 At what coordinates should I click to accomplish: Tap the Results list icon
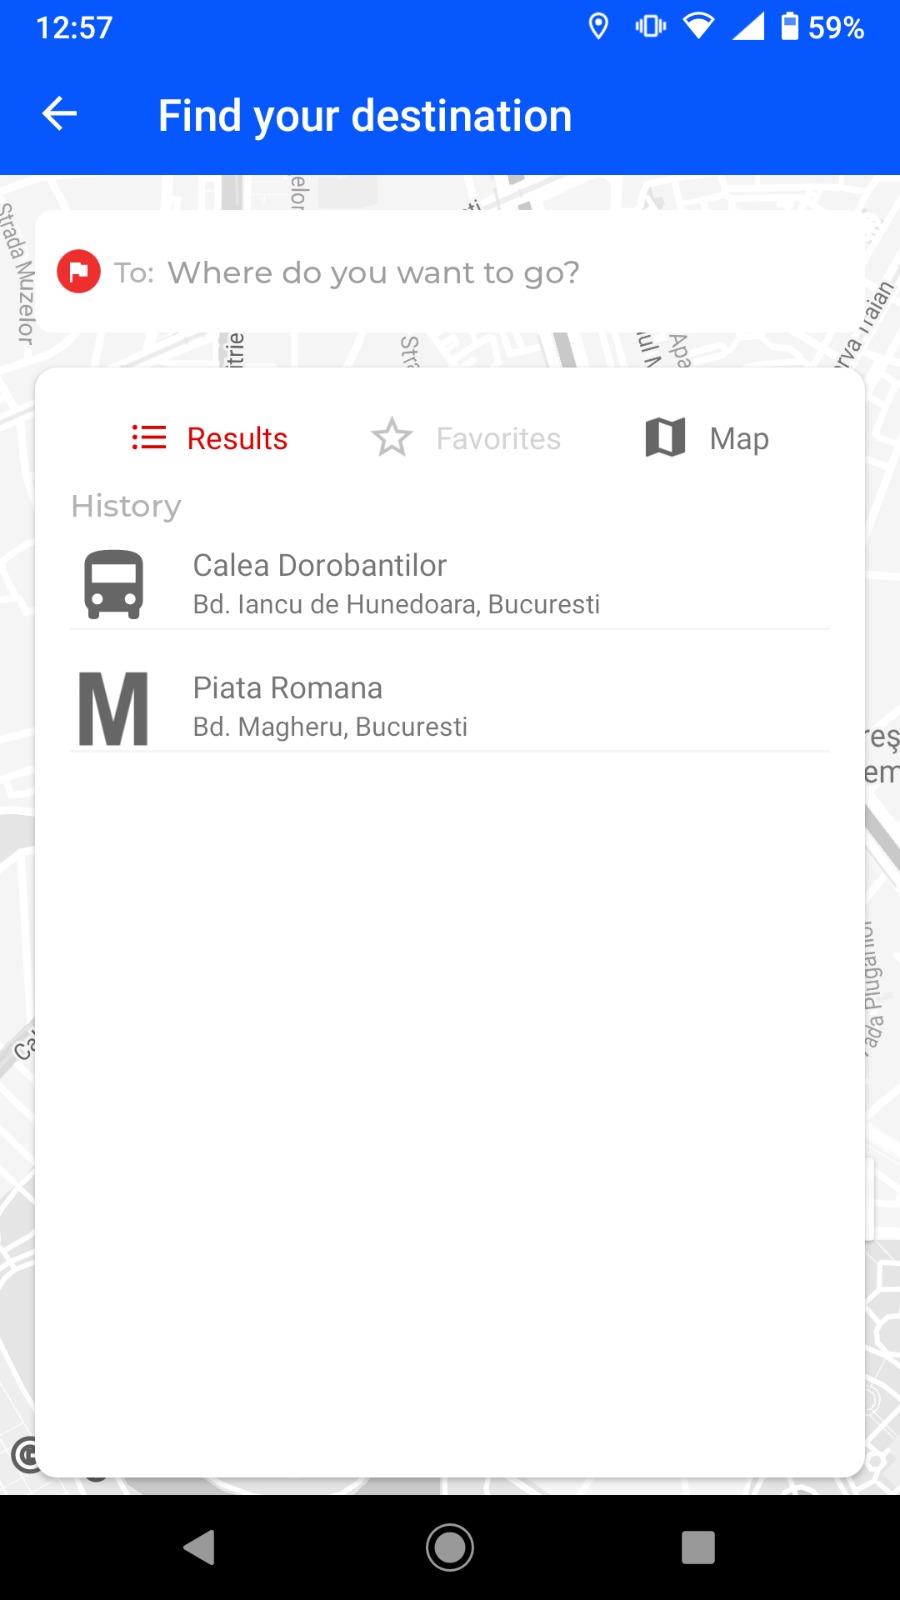click(149, 437)
